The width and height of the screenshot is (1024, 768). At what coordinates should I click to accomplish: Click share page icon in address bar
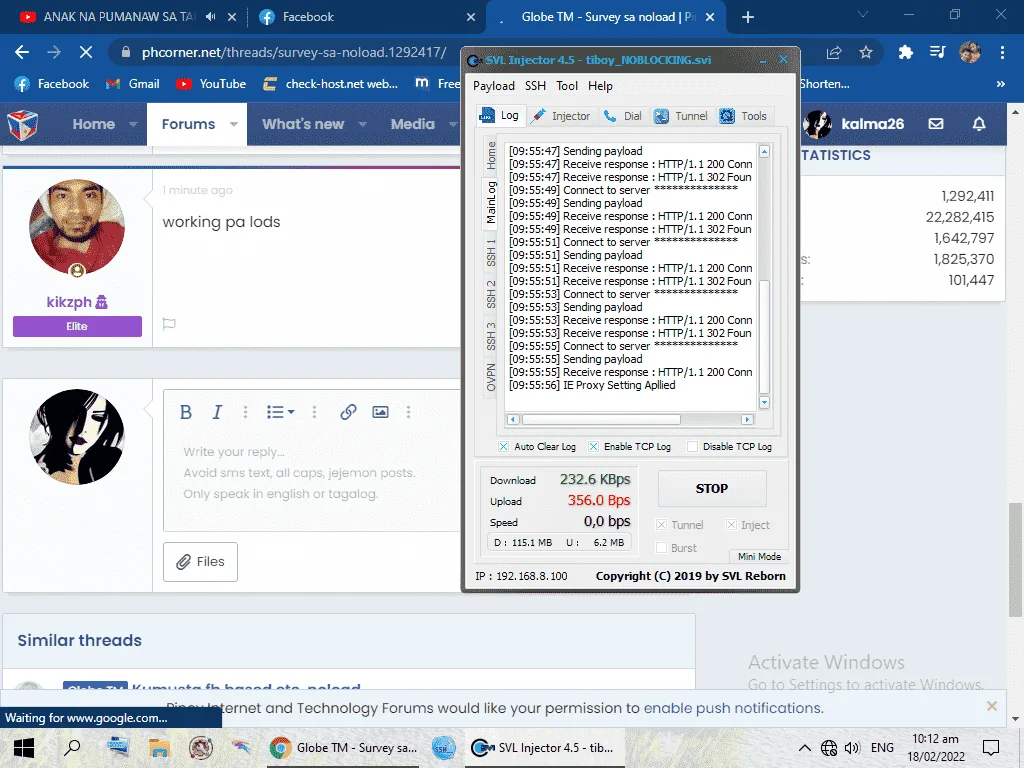(x=834, y=52)
